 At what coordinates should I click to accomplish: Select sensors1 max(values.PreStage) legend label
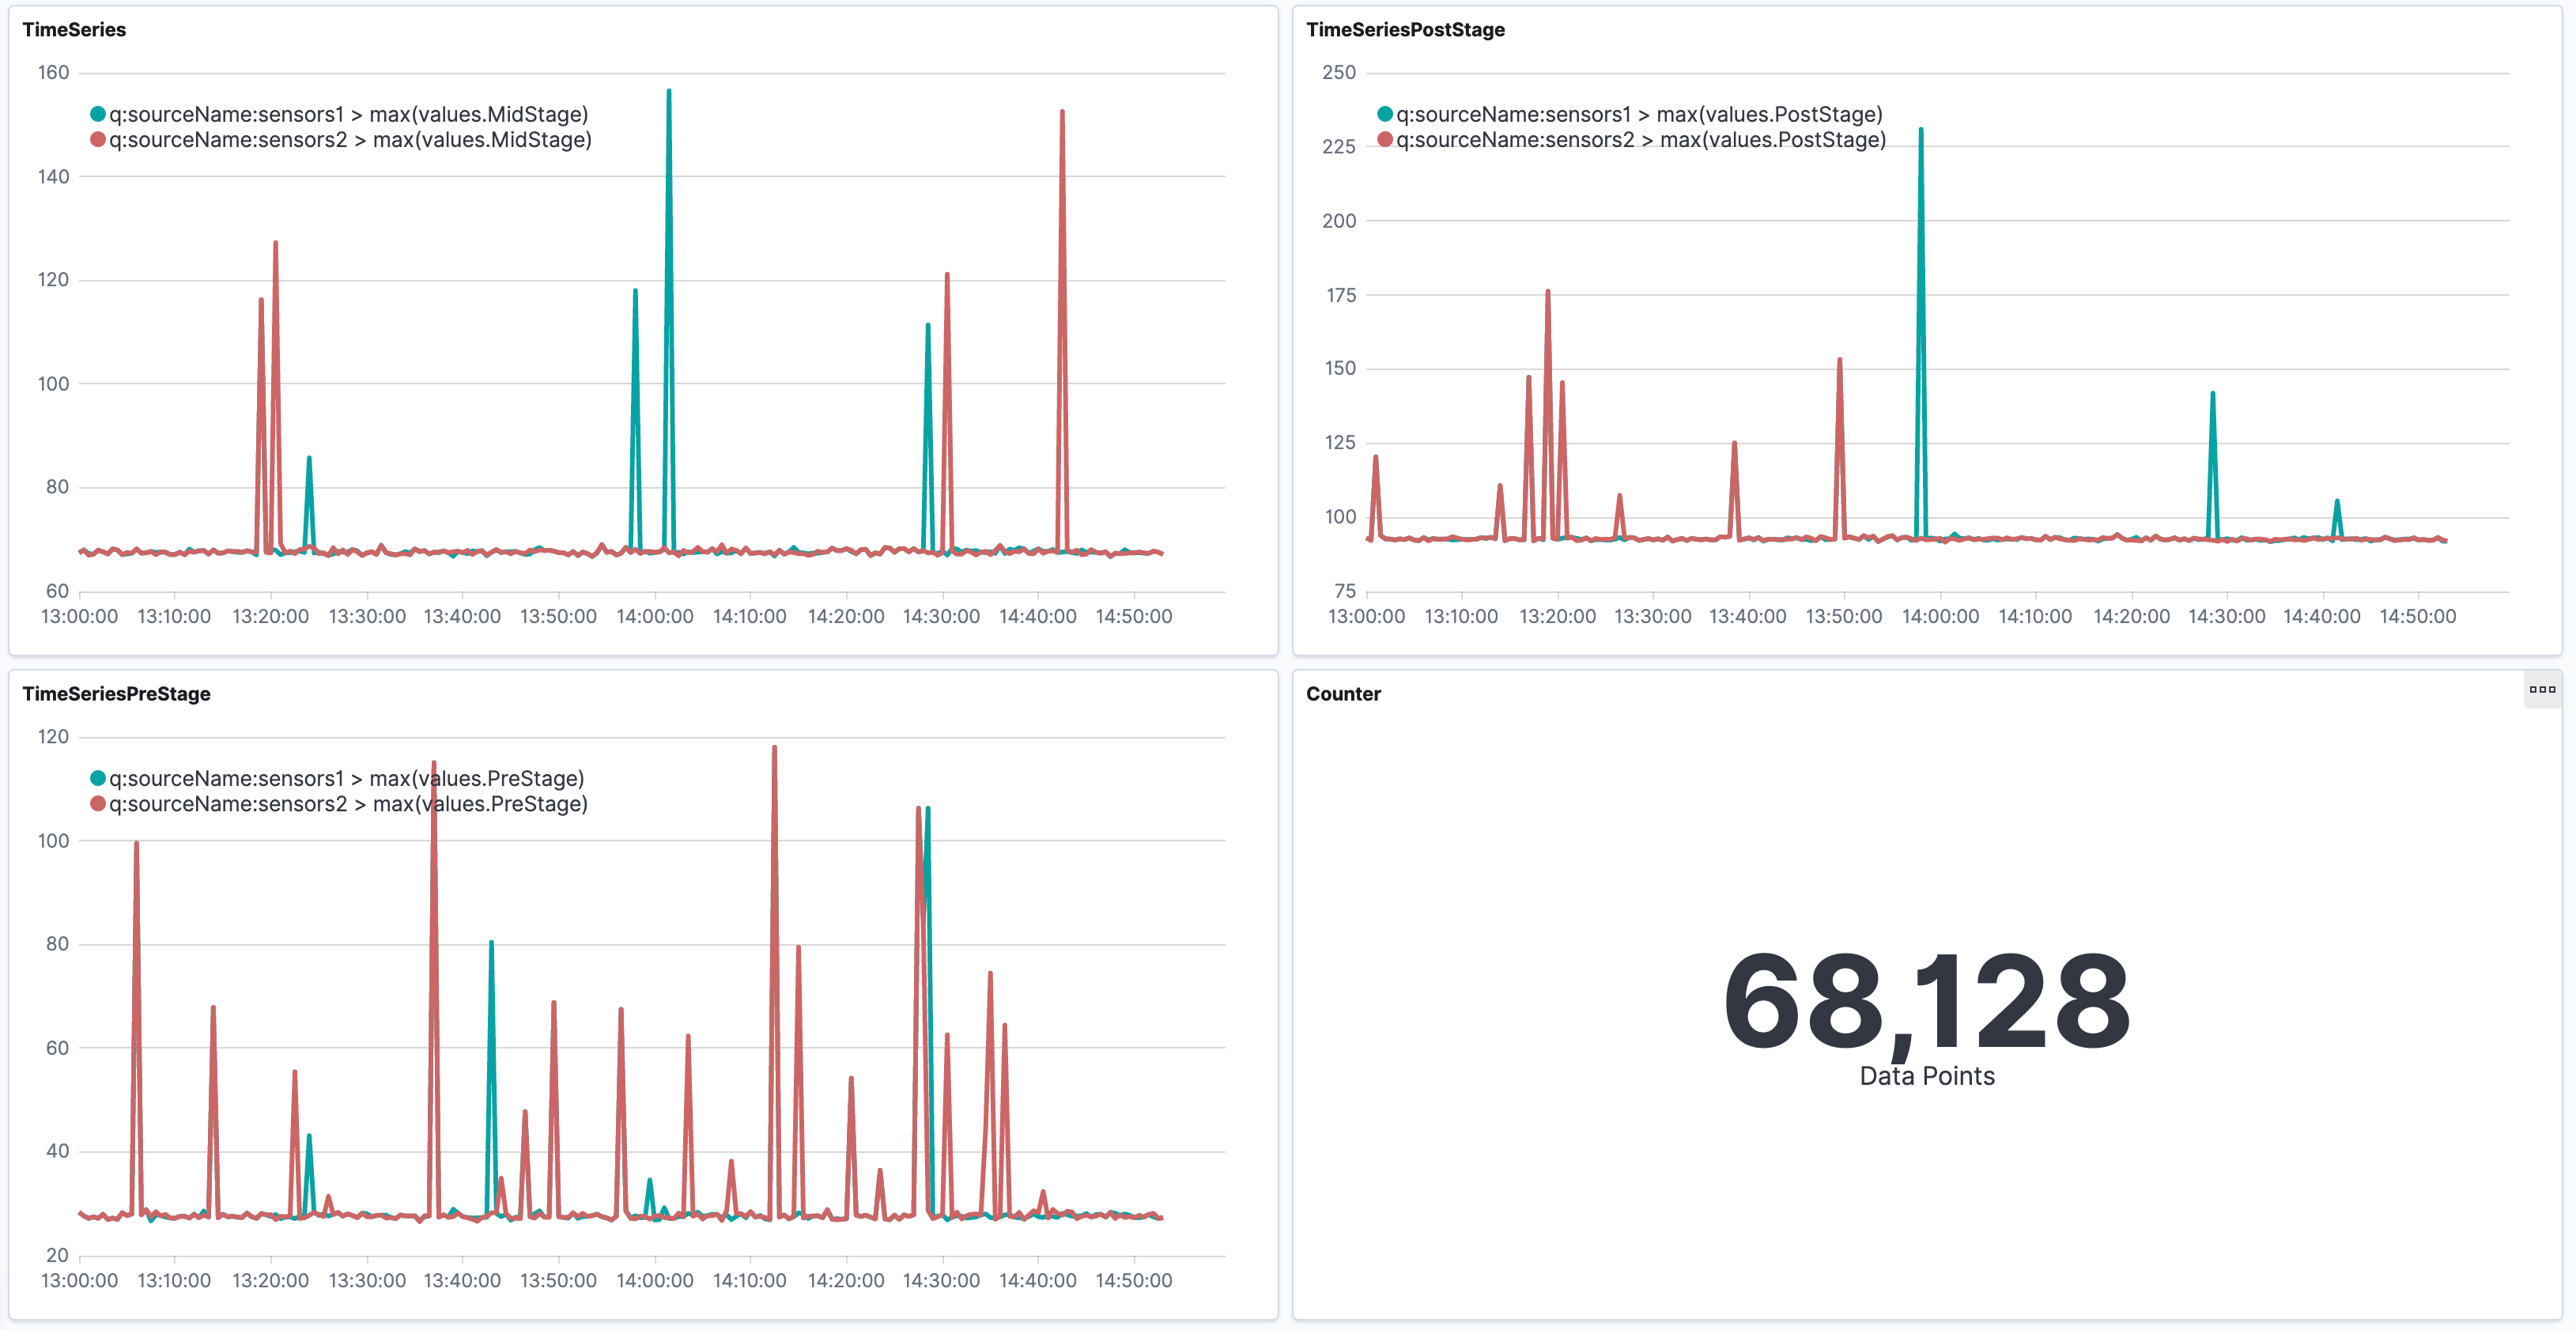click(346, 778)
